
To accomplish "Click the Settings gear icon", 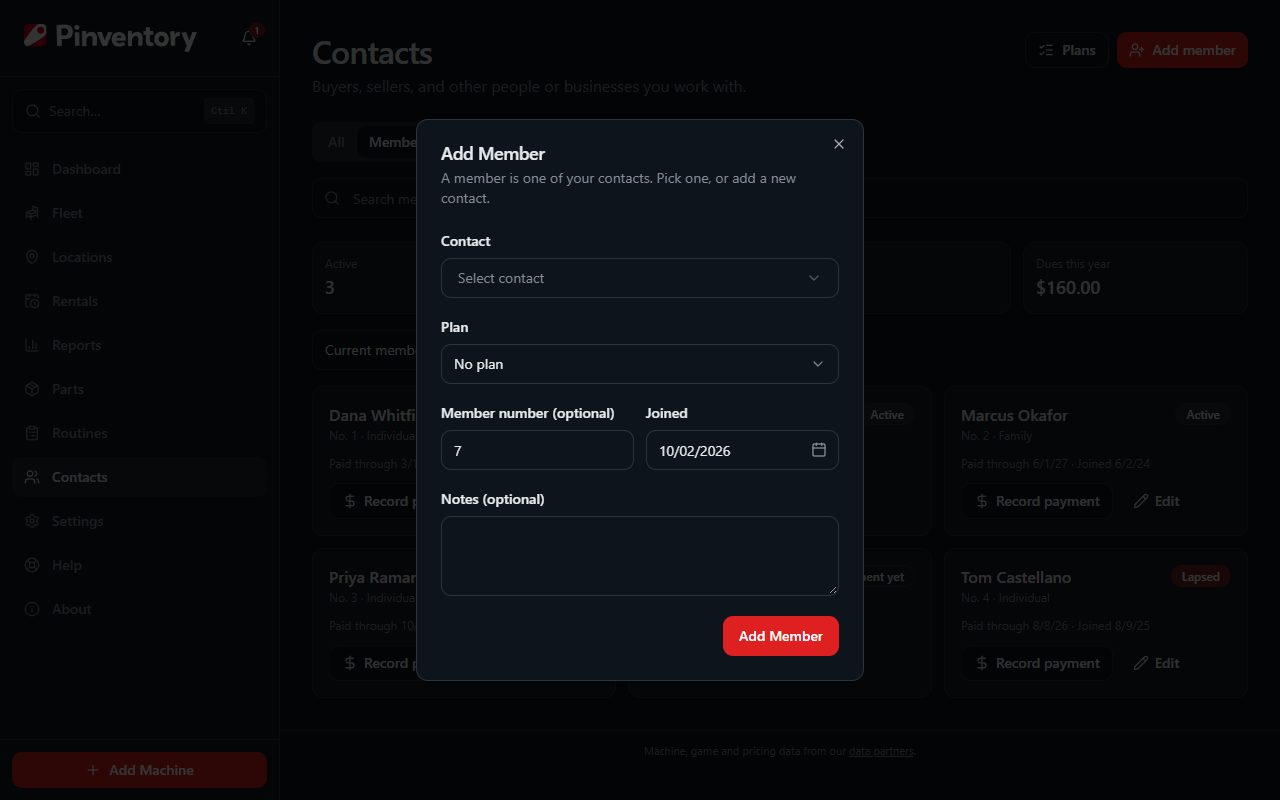I will 32,521.
